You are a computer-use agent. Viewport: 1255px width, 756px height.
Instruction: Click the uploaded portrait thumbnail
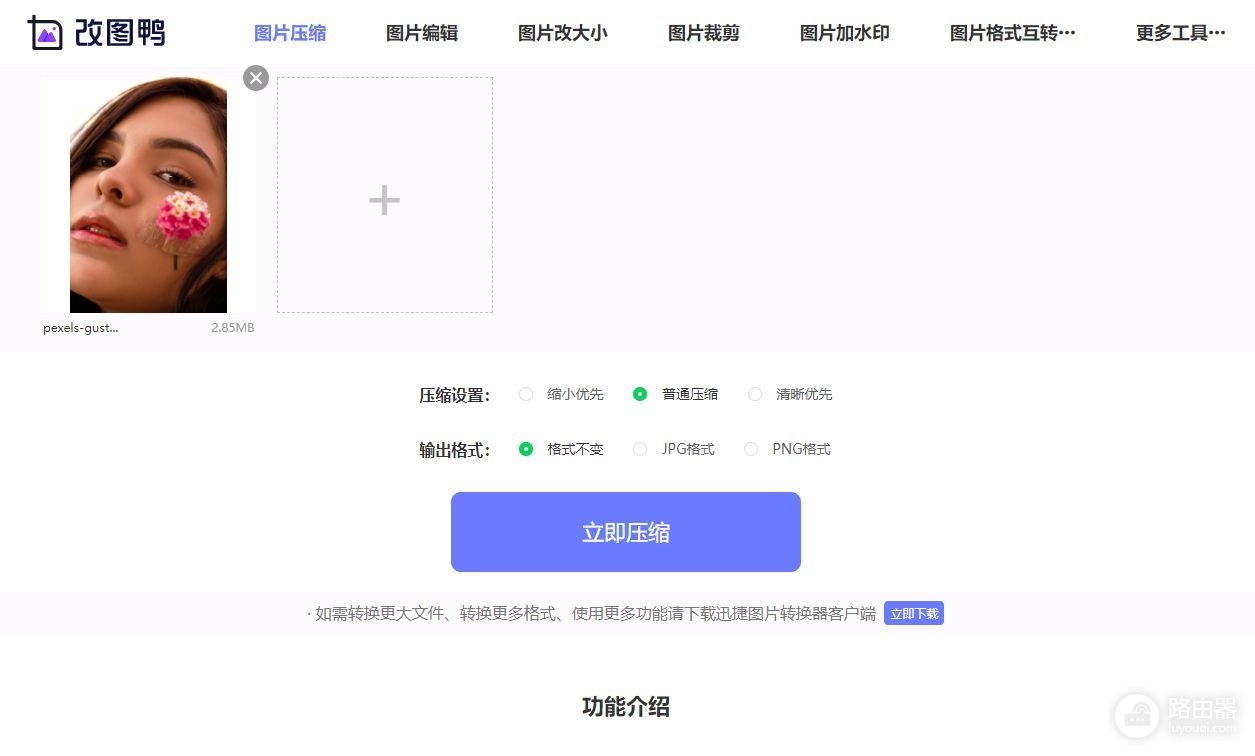[x=148, y=195]
